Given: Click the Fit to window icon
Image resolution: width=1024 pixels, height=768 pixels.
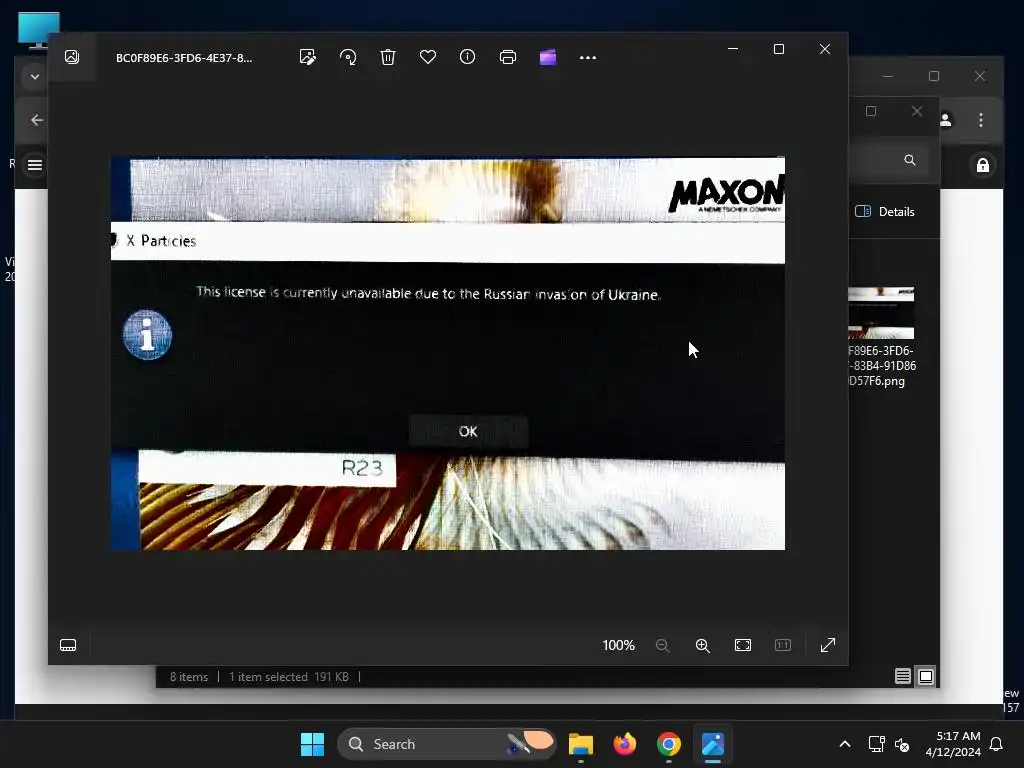Looking at the screenshot, I should tap(743, 645).
